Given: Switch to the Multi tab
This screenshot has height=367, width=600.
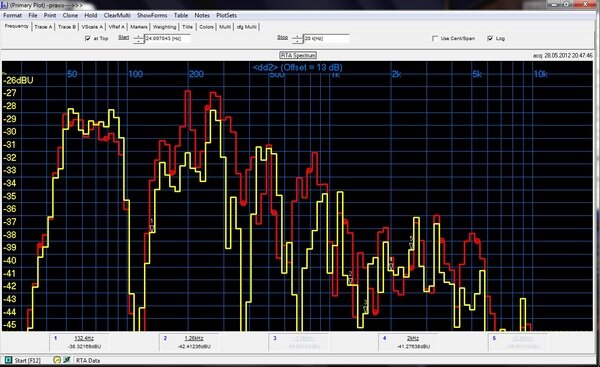Looking at the screenshot, I should click(x=225, y=27).
